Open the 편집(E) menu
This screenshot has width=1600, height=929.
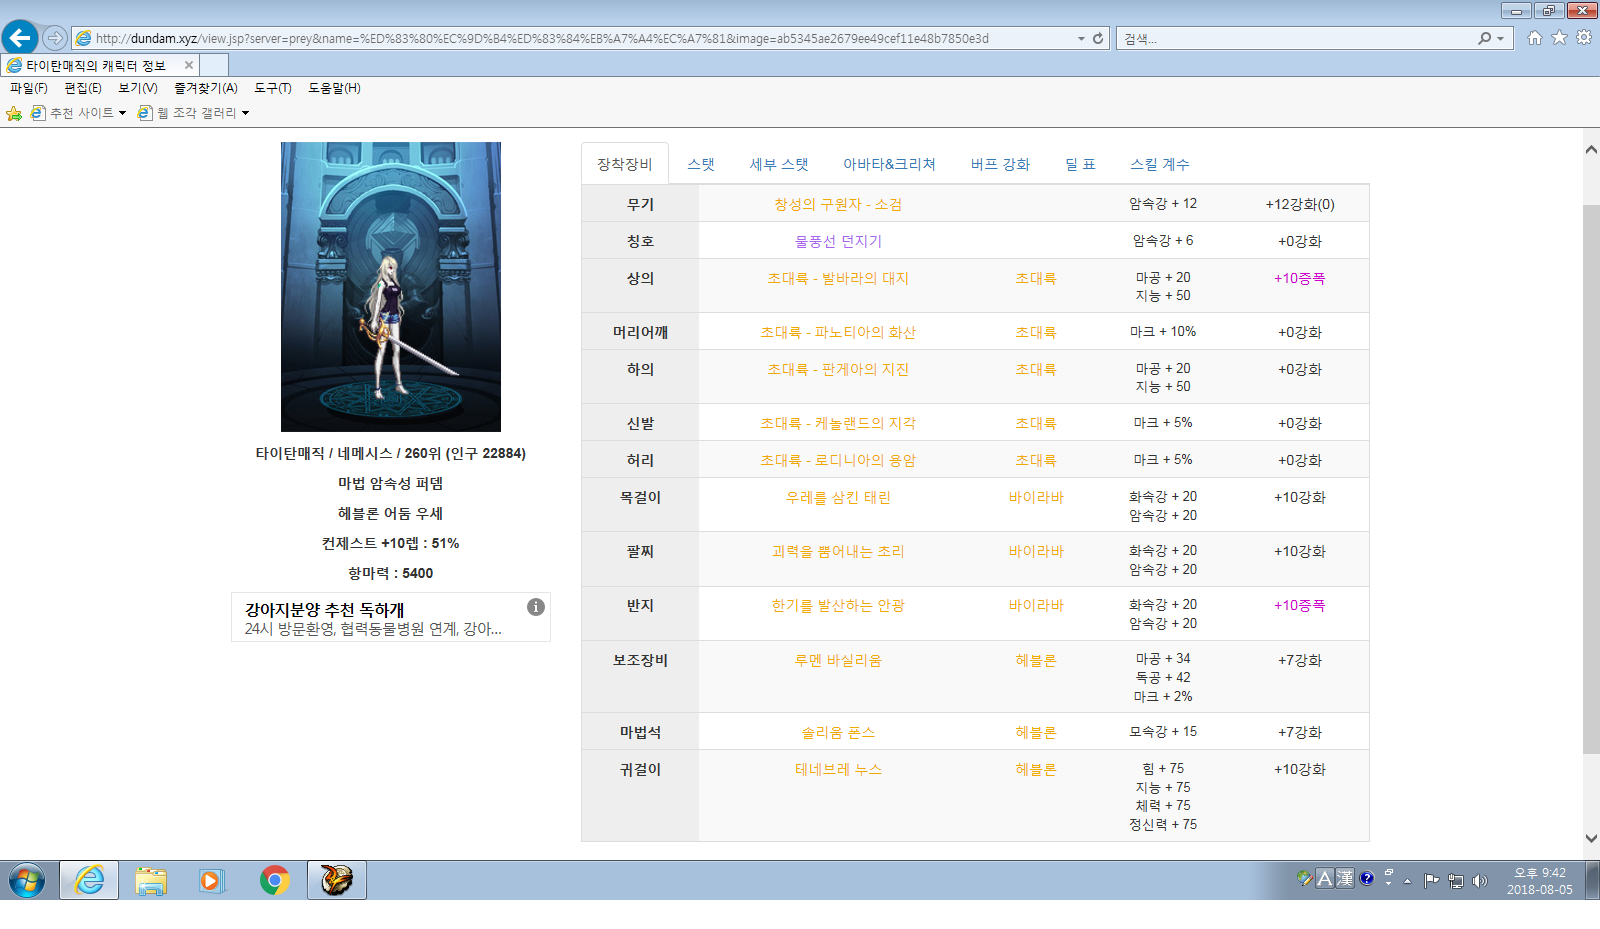point(83,88)
